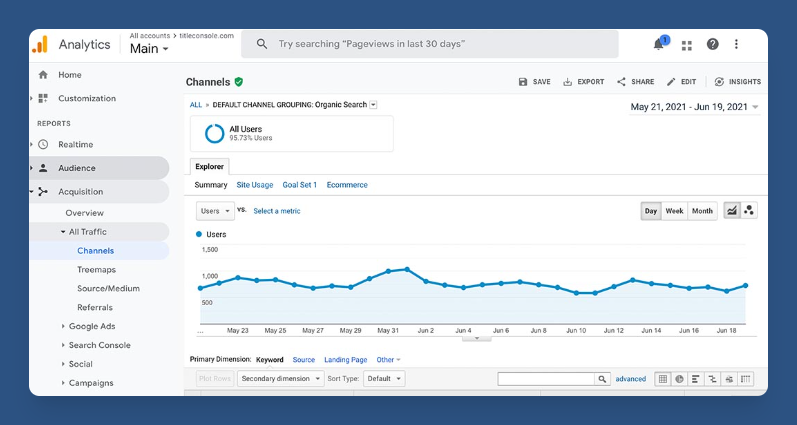Click the Google Analytics logo

pos(40,45)
